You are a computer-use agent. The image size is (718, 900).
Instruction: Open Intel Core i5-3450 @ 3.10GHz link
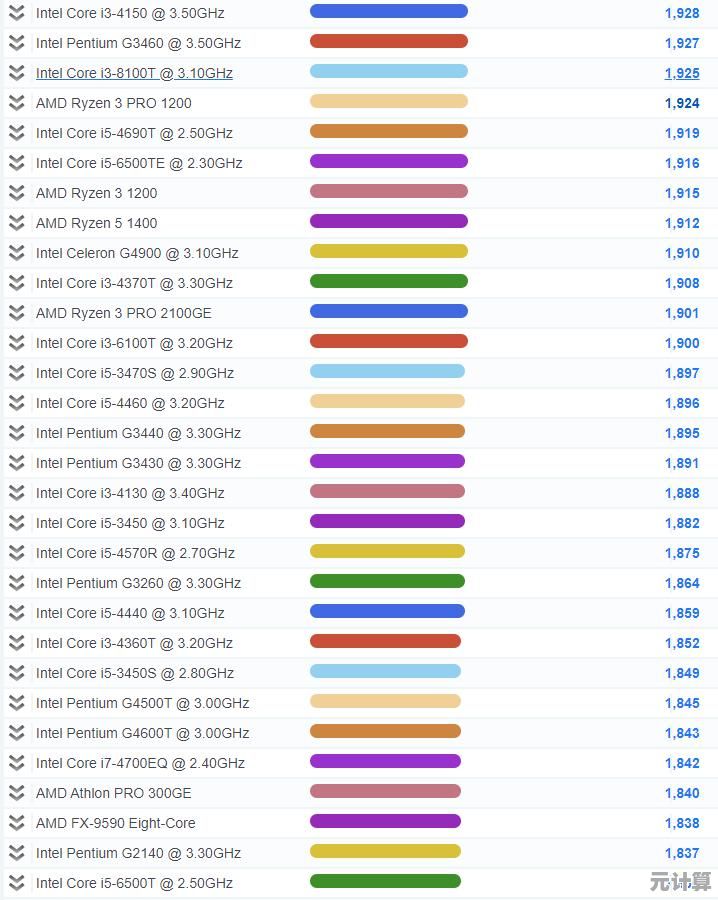(130, 523)
